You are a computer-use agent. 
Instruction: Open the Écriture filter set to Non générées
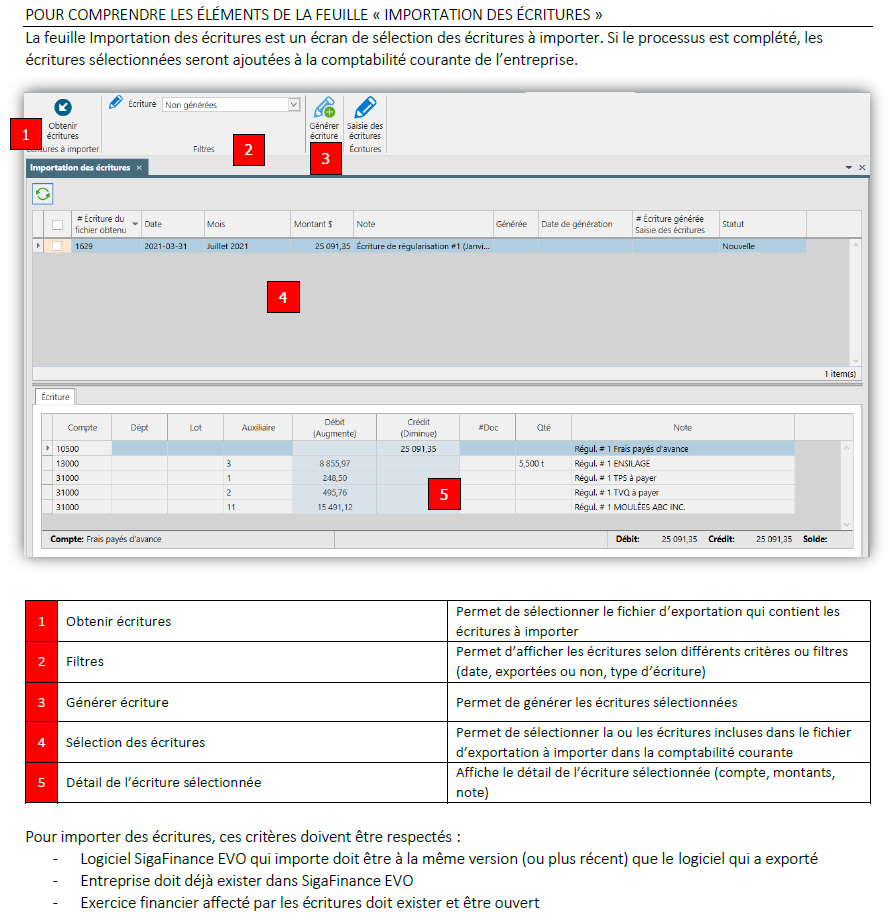(231, 105)
